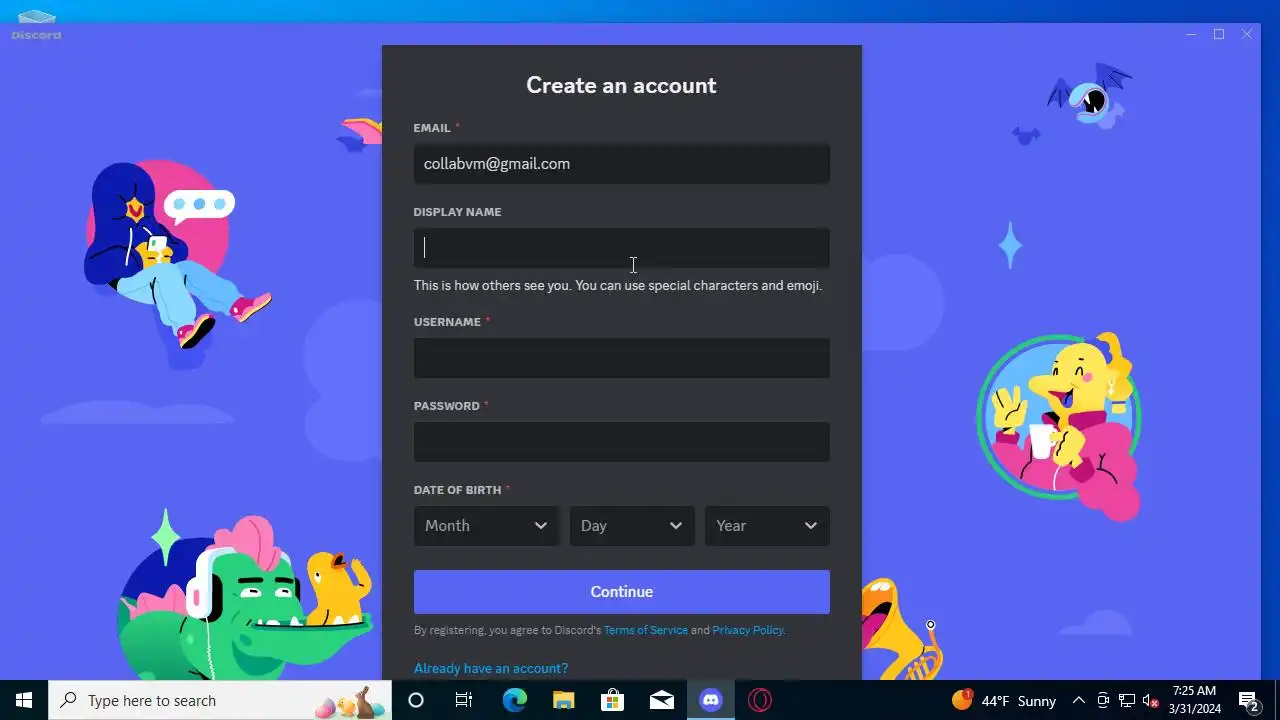Launch Microsoft Edge from the taskbar

click(514, 700)
